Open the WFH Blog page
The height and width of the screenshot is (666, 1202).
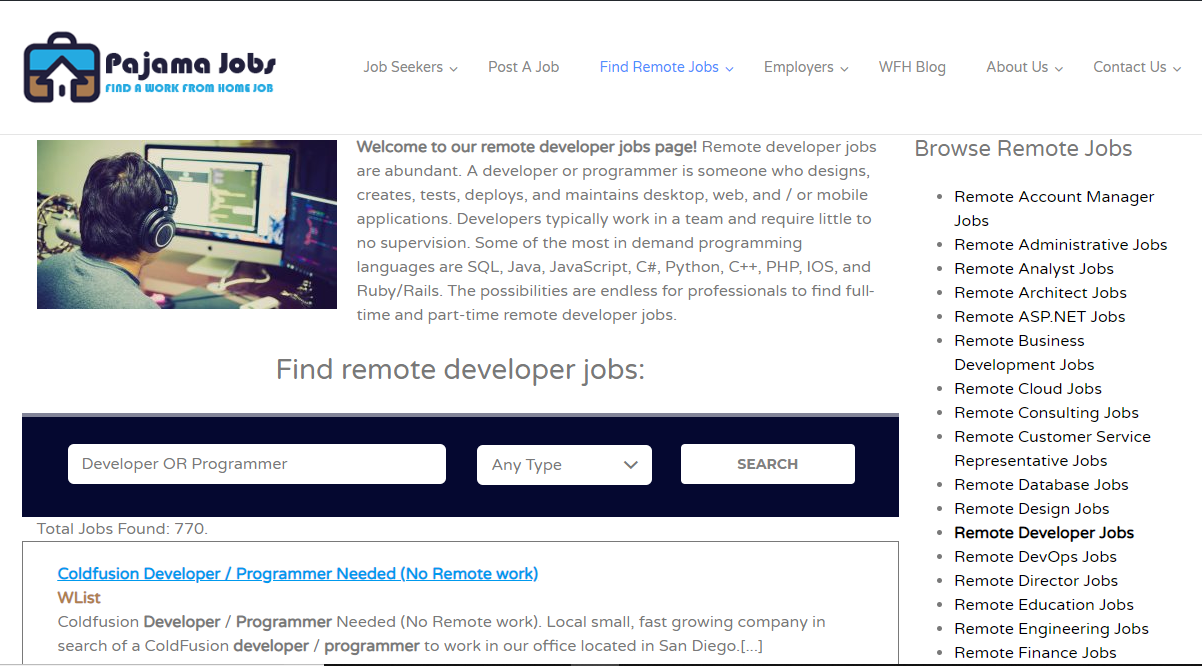click(912, 67)
